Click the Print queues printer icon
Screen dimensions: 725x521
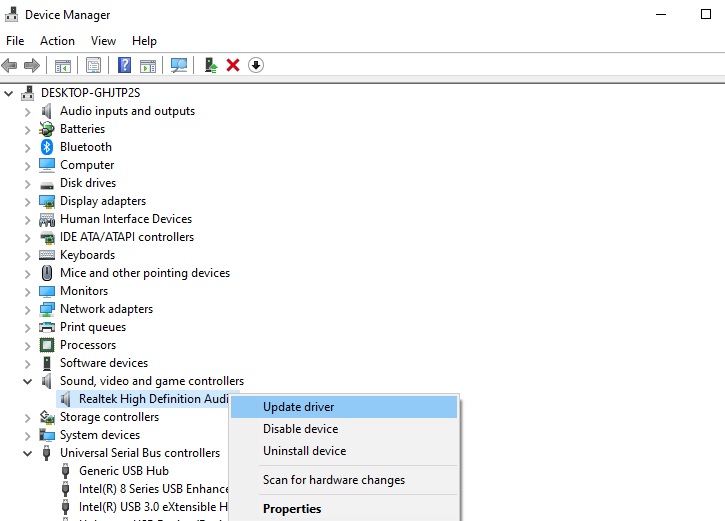tap(47, 327)
